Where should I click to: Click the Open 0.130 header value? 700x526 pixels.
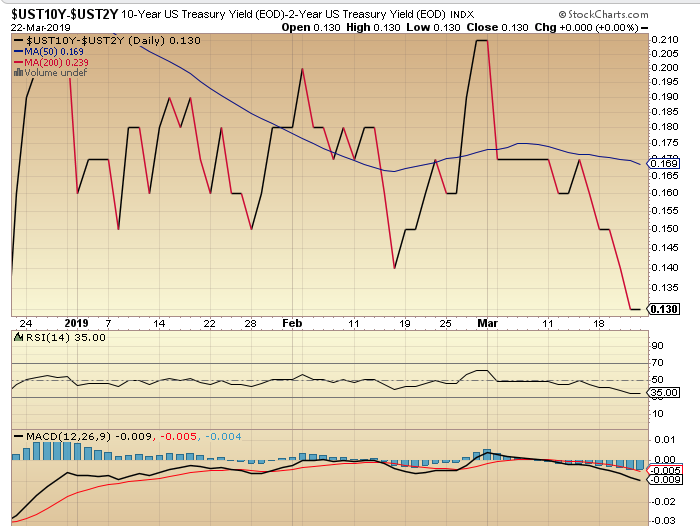(311, 27)
